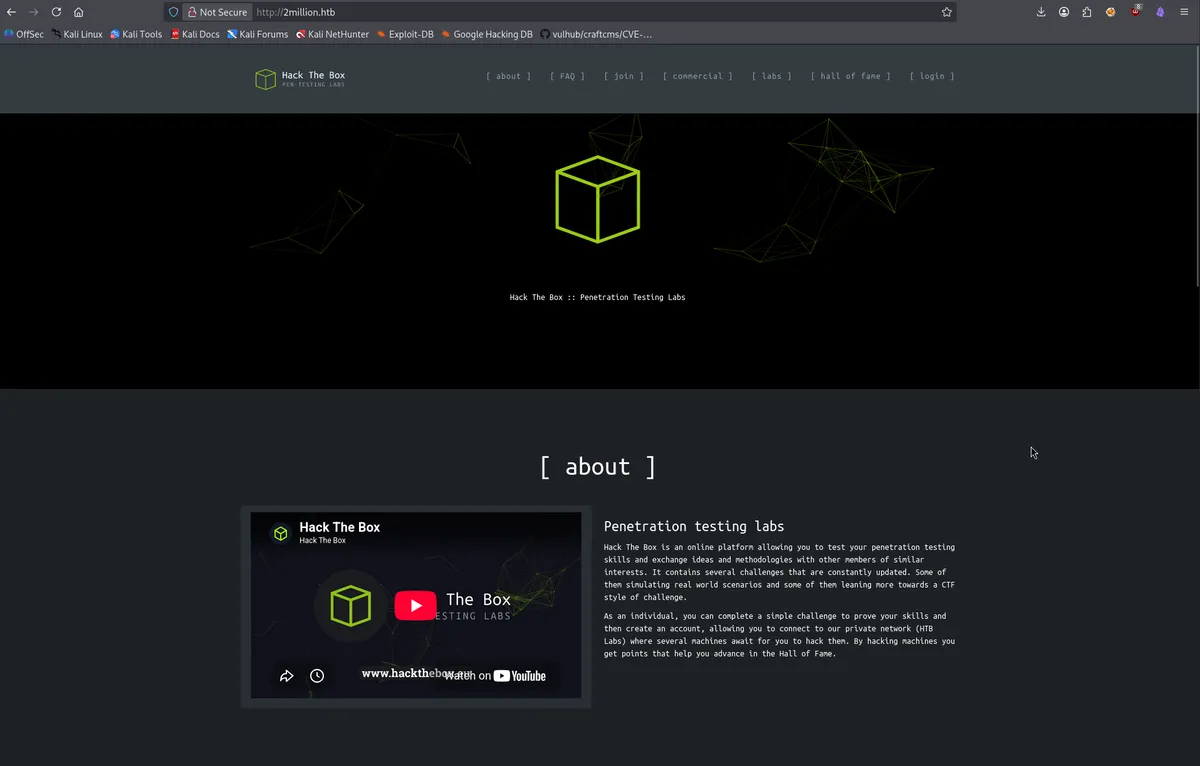
Task: Open the Exploit-DB bookmark
Action: 405,34
